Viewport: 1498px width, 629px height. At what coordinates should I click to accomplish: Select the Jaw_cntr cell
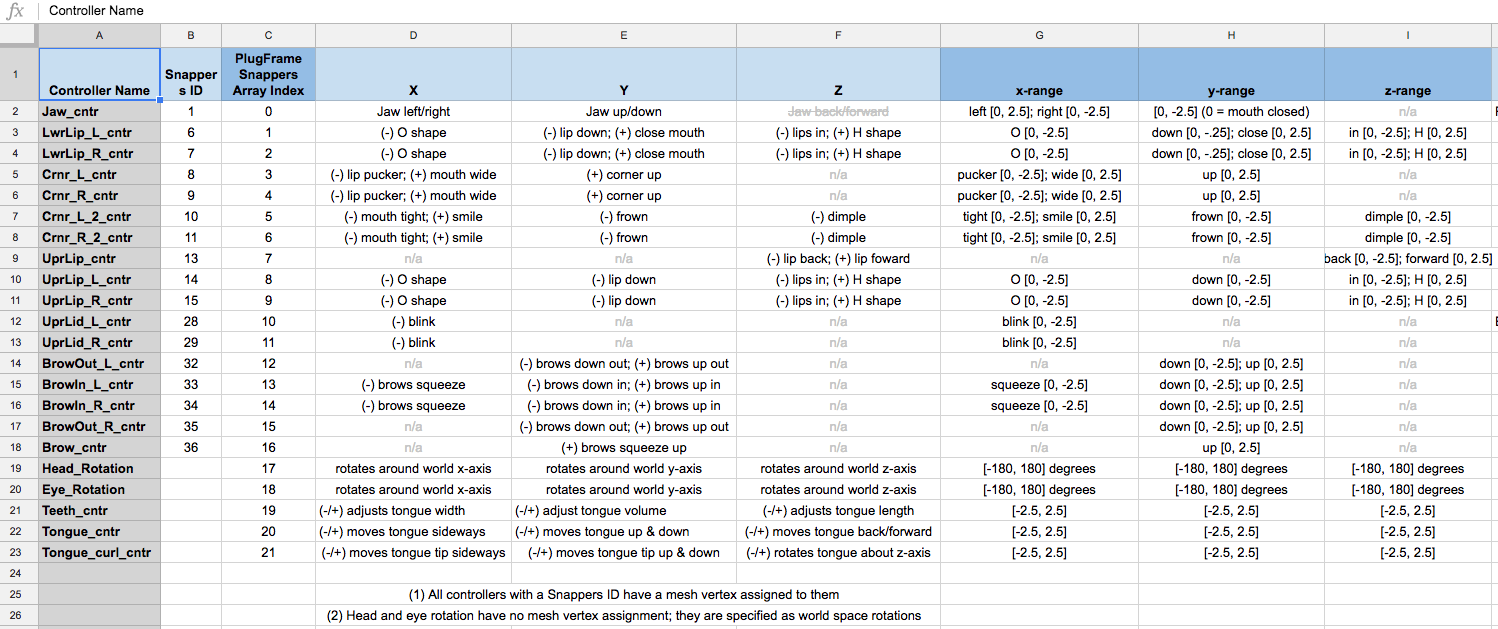point(99,112)
